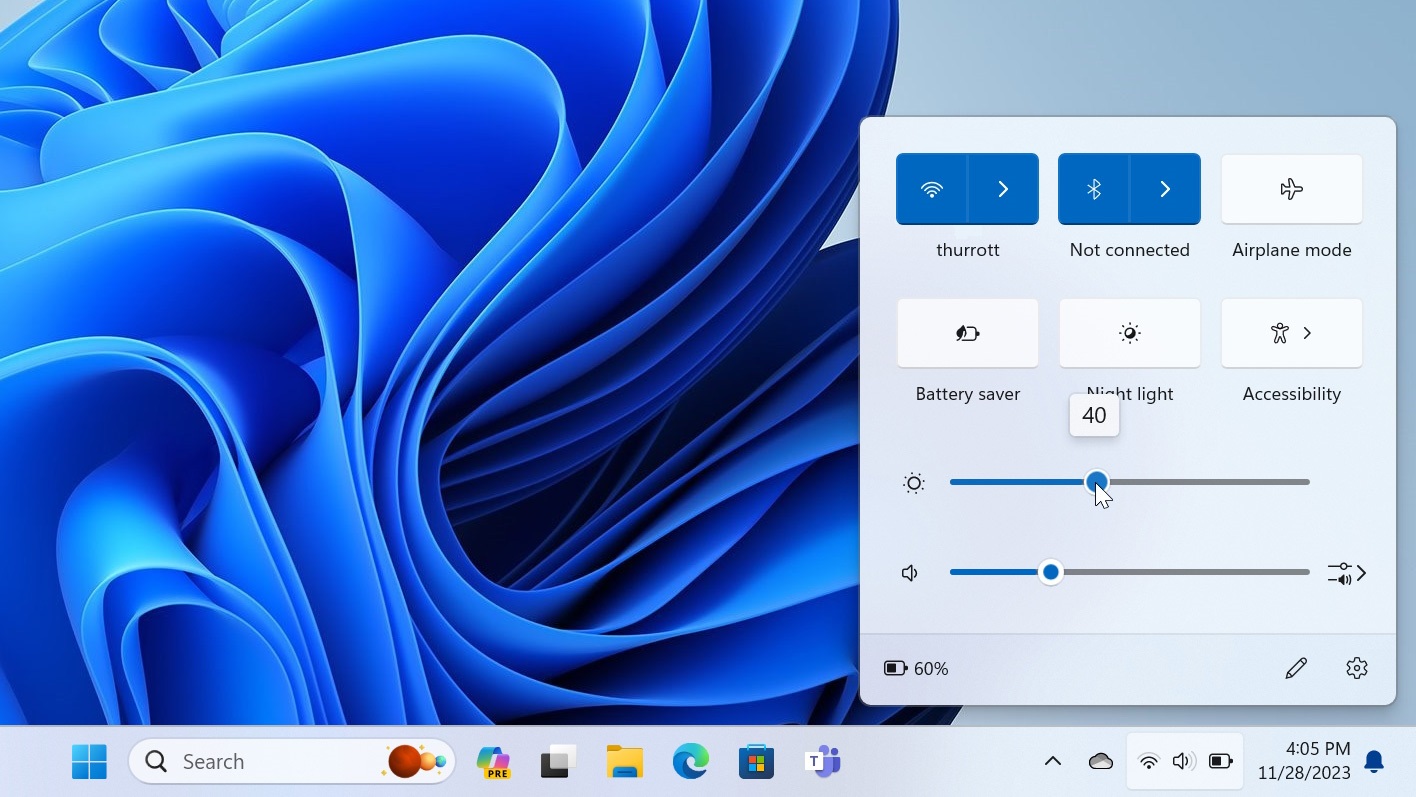Enable Night light
Viewport: 1416px width, 797px height.
(1129, 333)
